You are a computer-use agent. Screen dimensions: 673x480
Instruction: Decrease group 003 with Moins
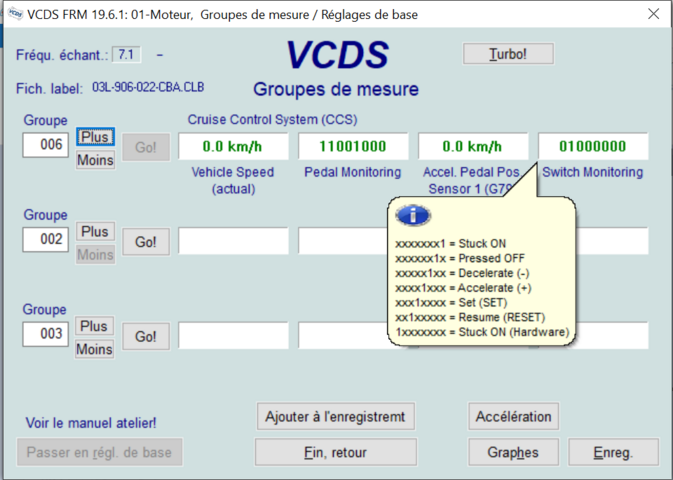tap(94, 349)
